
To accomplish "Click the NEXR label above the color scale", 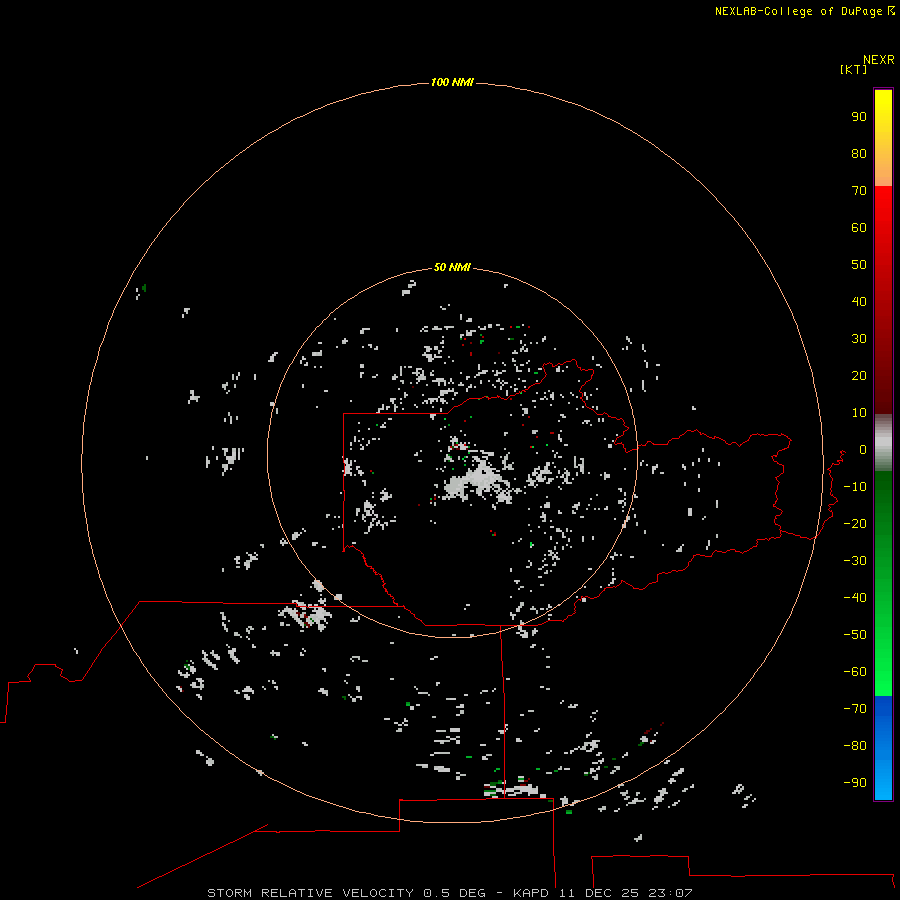I will click(x=879, y=60).
